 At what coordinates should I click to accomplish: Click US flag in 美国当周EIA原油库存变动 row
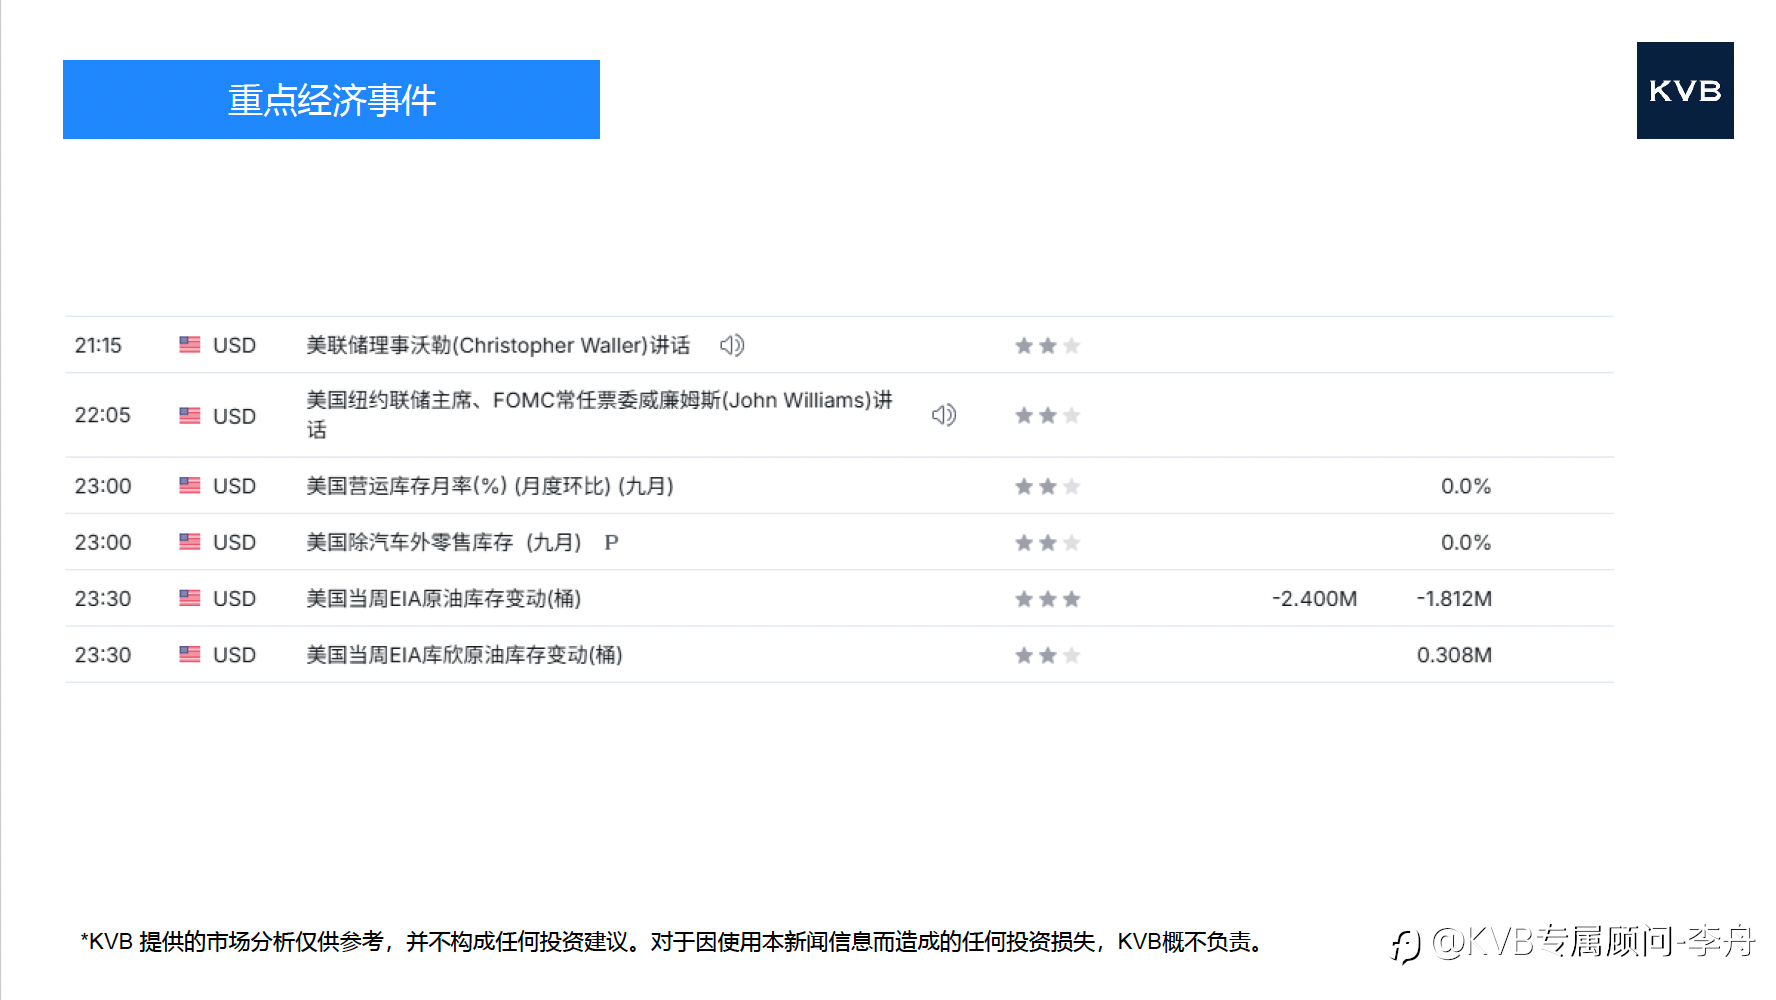[x=190, y=598]
